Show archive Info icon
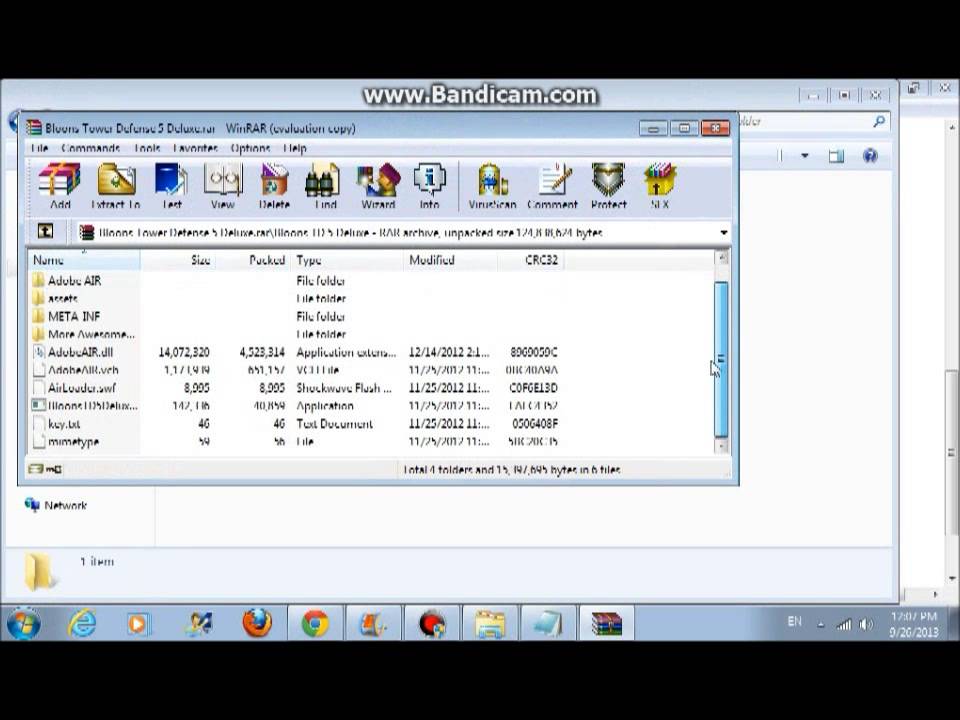960x720 pixels. click(x=429, y=186)
